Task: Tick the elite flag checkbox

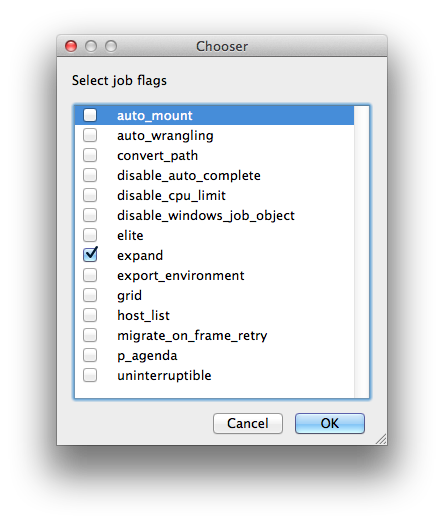Action: tap(90, 235)
